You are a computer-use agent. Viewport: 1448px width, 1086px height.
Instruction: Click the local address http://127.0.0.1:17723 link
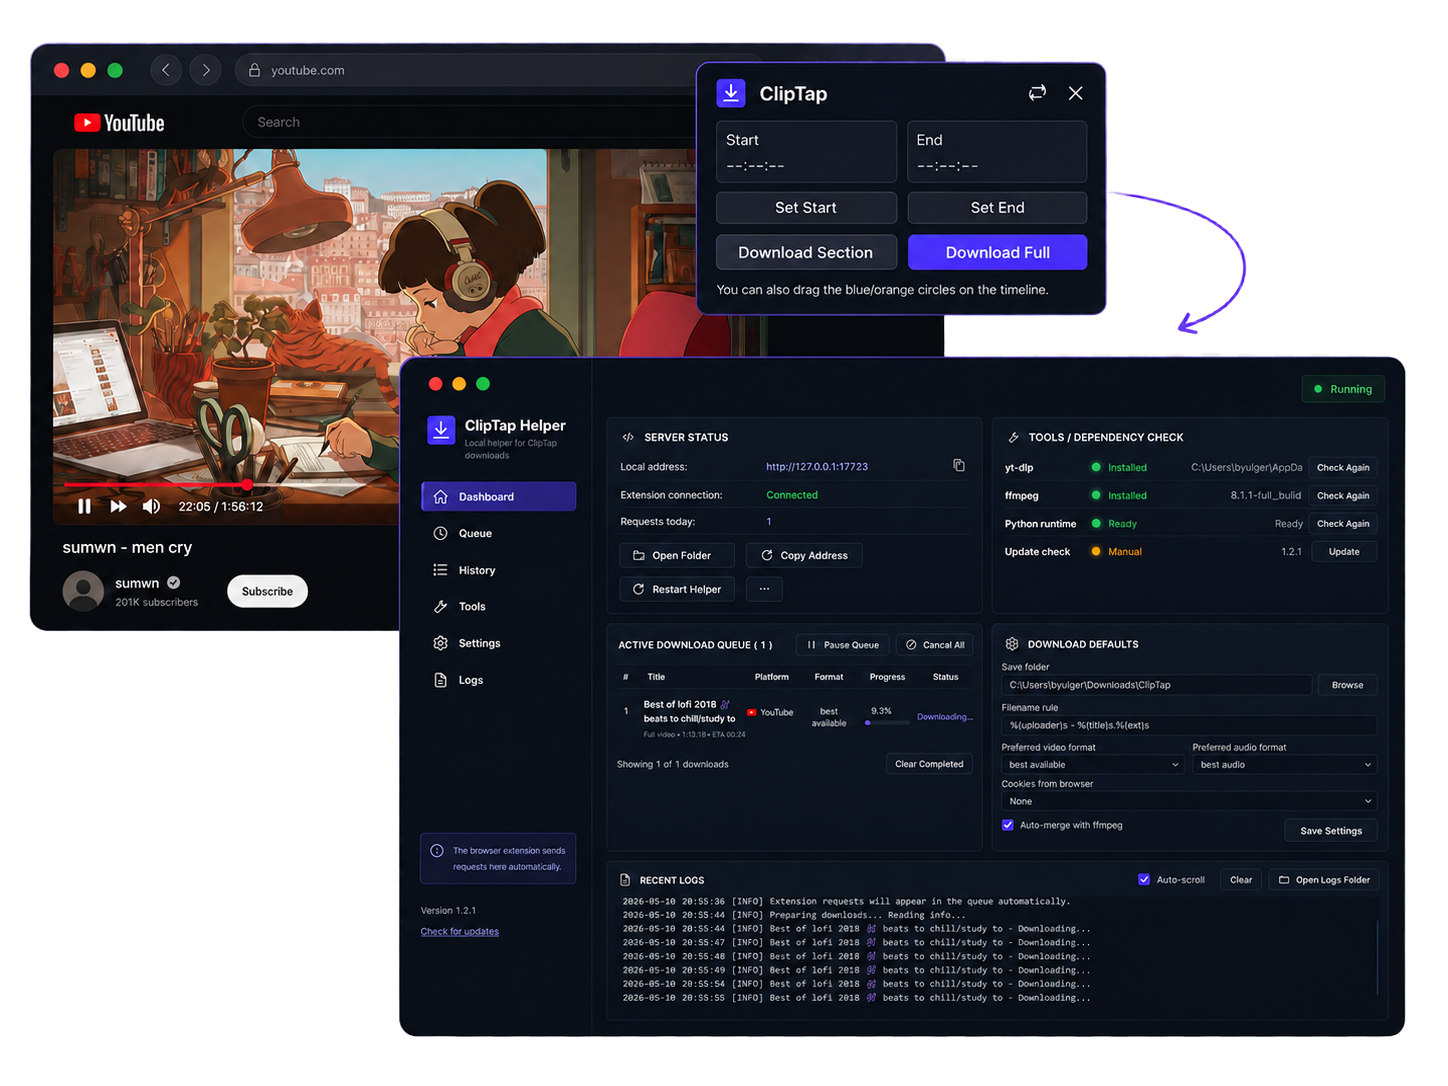[x=817, y=467]
